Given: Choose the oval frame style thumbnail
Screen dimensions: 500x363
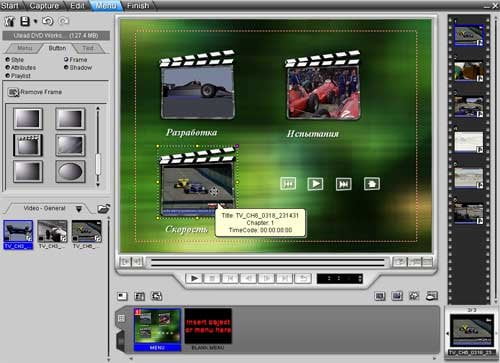Looking at the screenshot, I should coord(70,172).
